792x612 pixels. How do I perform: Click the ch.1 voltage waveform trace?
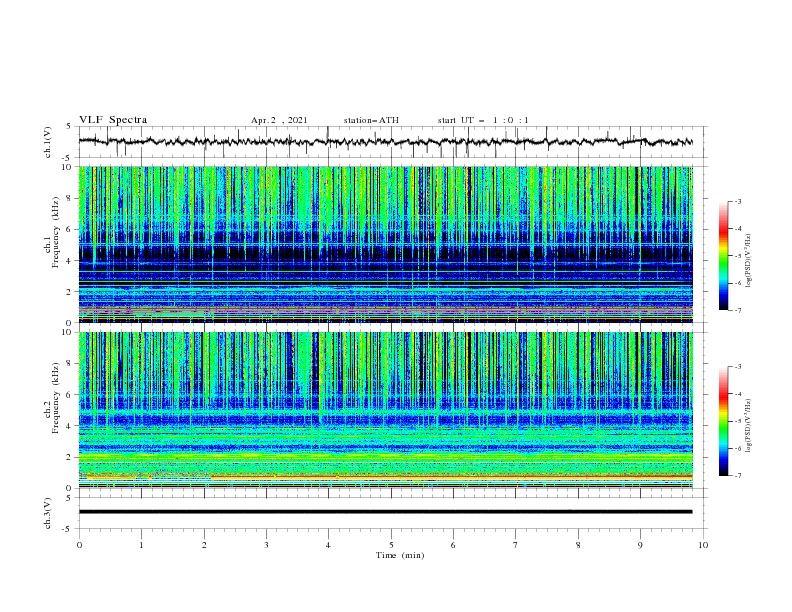pyautogui.click(x=385, y=142)
